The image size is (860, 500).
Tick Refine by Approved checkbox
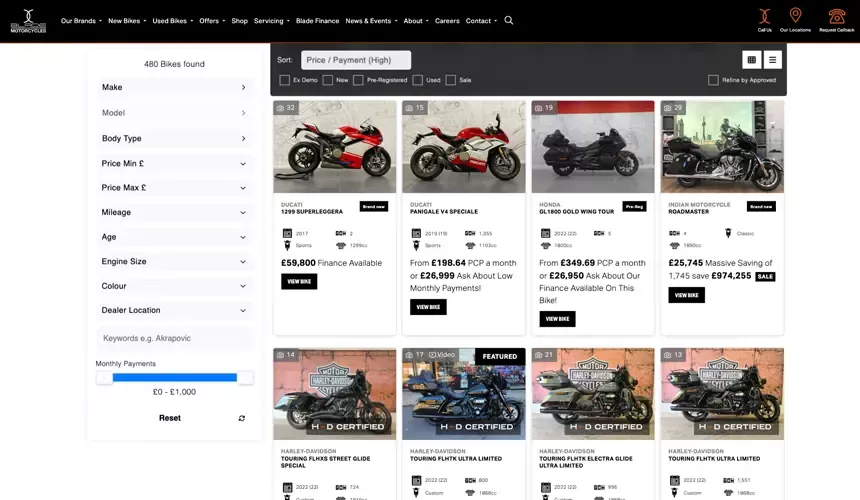(x=713, y=80)
